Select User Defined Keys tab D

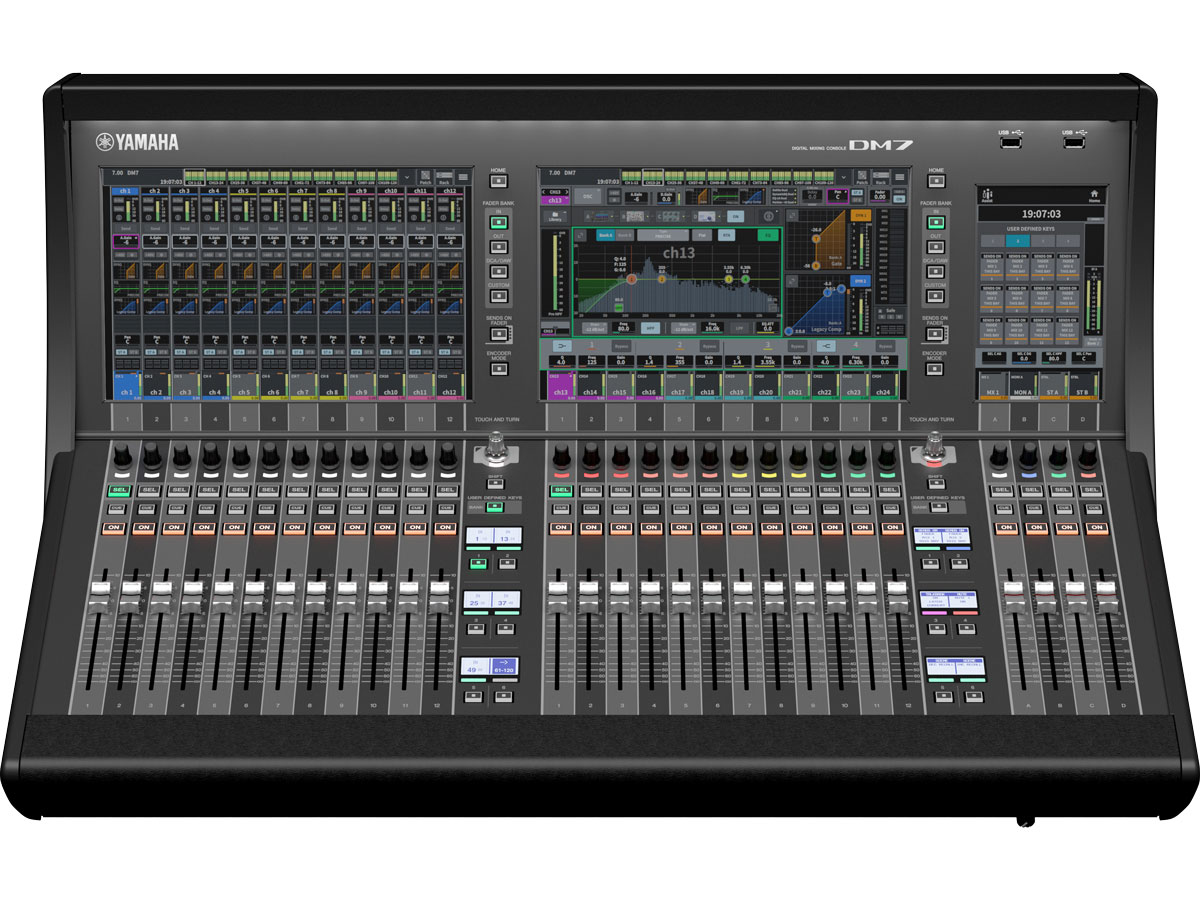[1068, 241]
